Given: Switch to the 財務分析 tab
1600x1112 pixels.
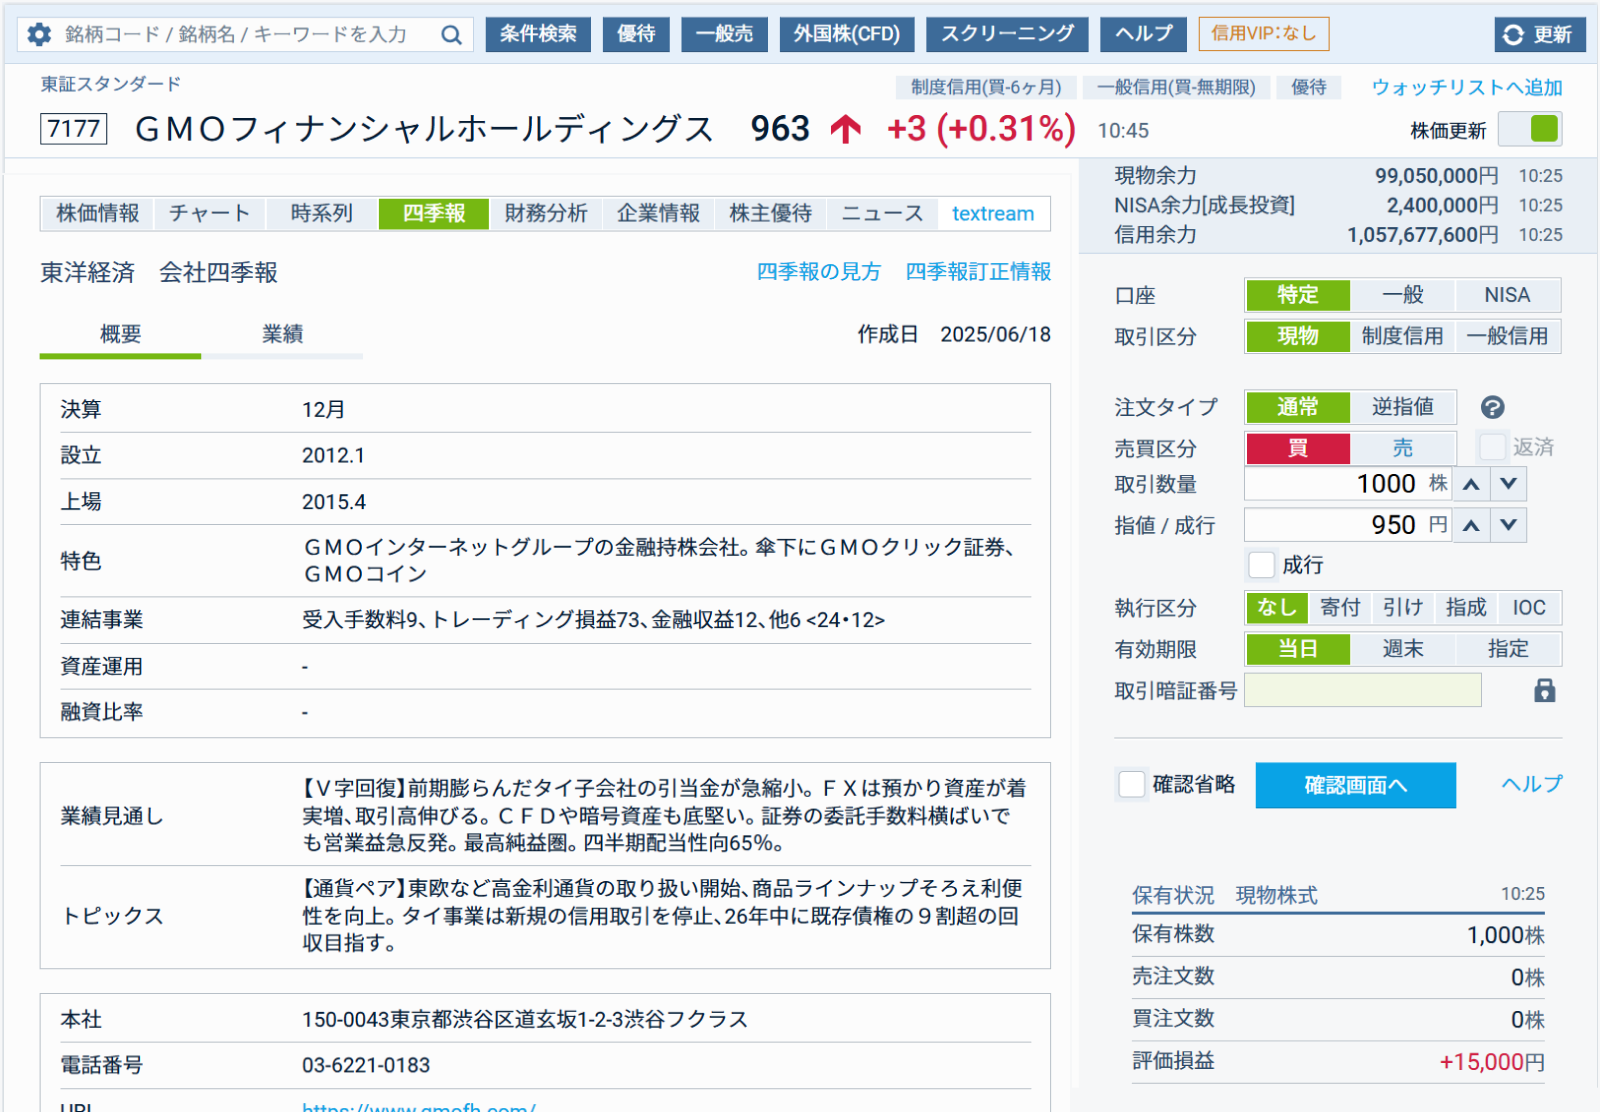Looking at the screenshot, I should pos(546,214).
